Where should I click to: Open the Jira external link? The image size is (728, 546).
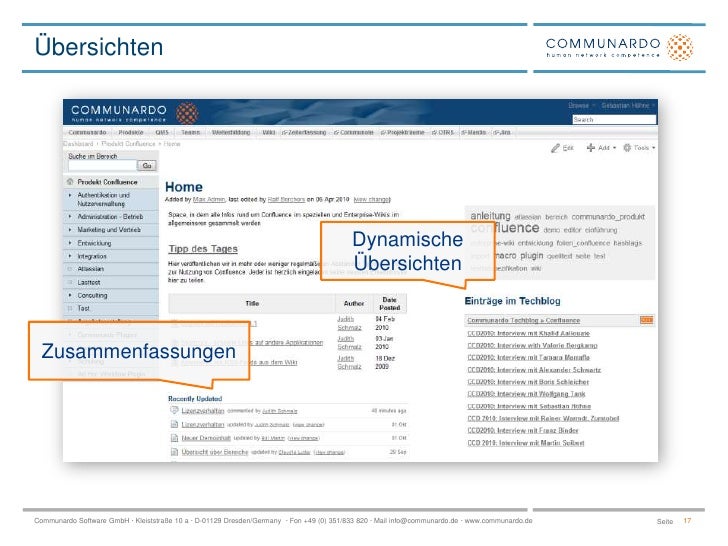click(502, 133)
